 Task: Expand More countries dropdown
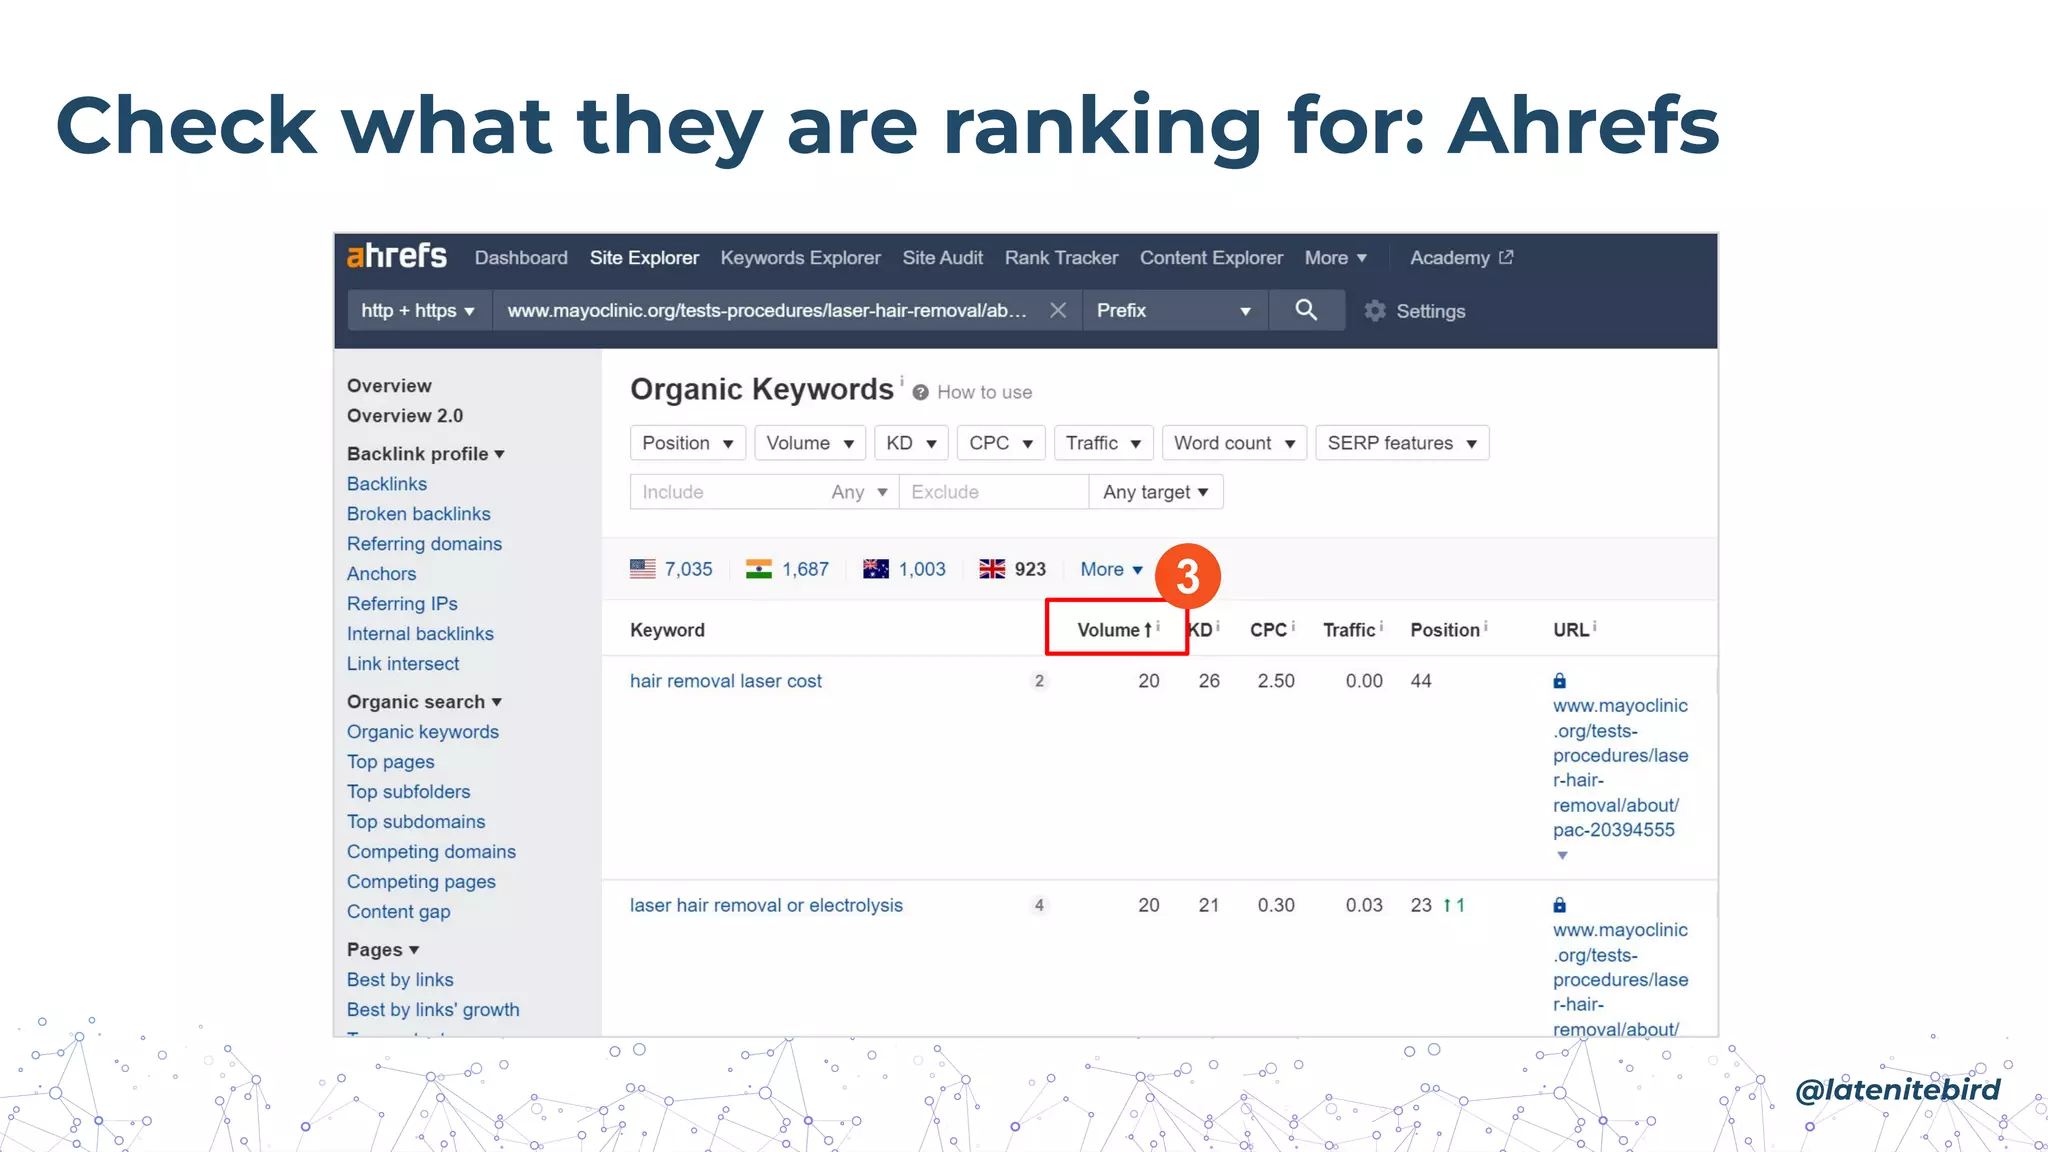click(1111, 569)
